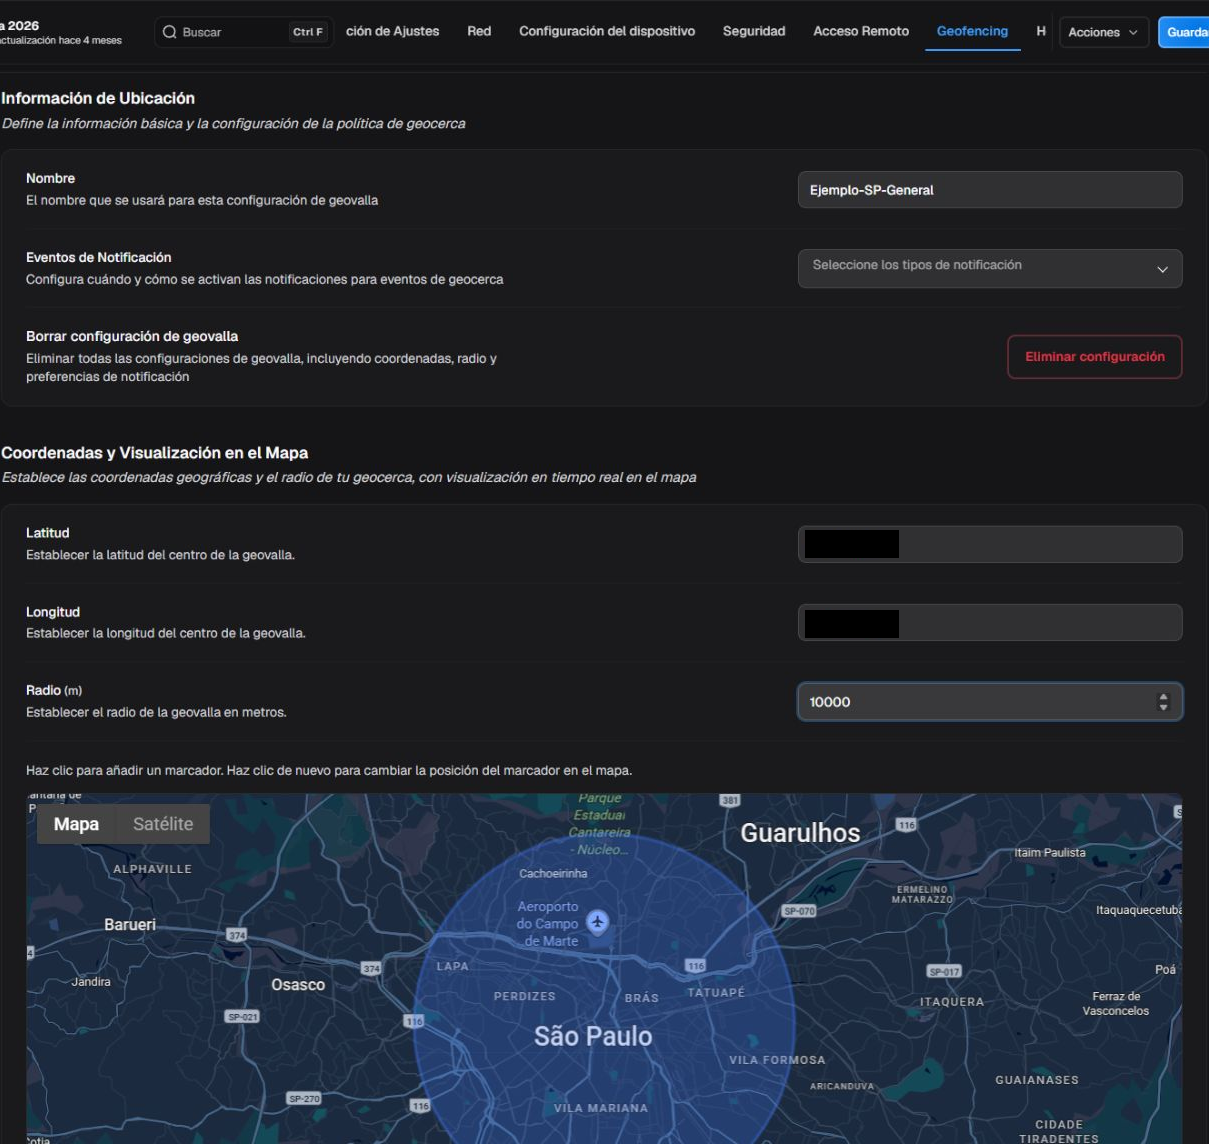This screenshot has width=1209, height=1144.
Task: Open the Seguridad tab
Action: click(754, 31)
